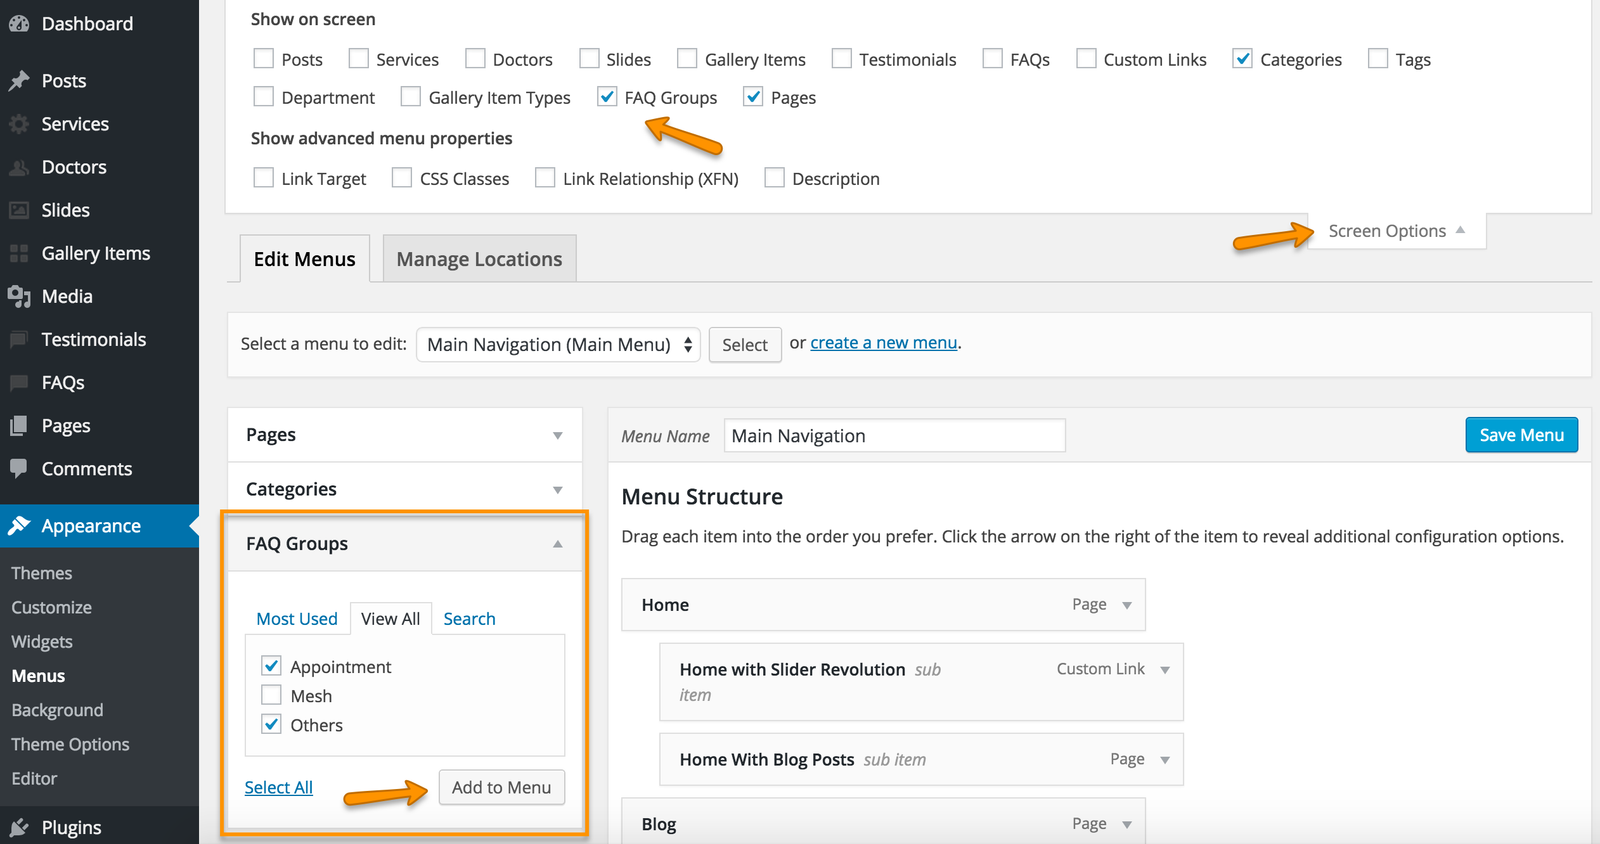Enable the Posts screen option checkbox
The height and width of the screenshot is (844, 1600).
click(264, 59)
